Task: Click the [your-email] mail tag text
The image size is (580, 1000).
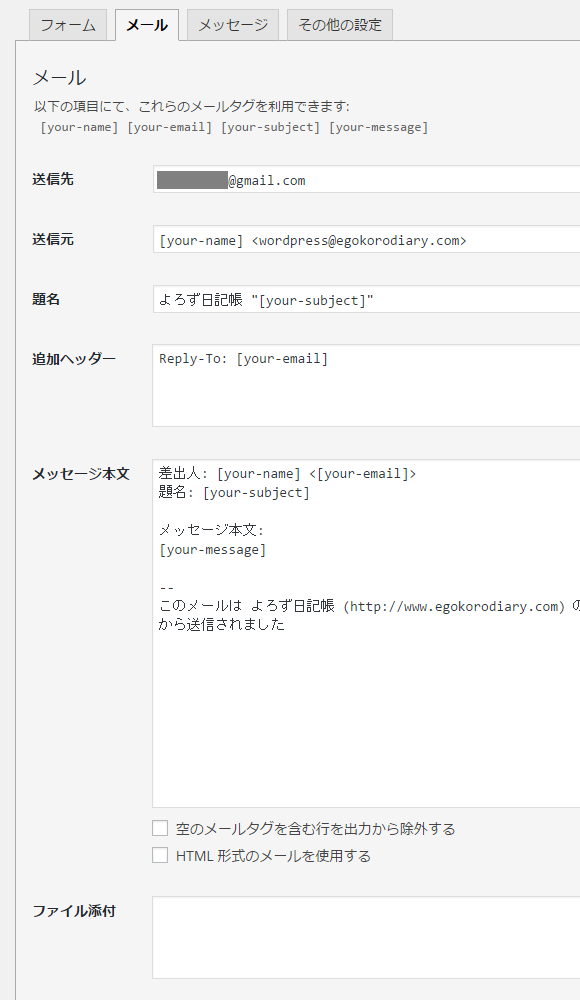Action: point(170,127)
